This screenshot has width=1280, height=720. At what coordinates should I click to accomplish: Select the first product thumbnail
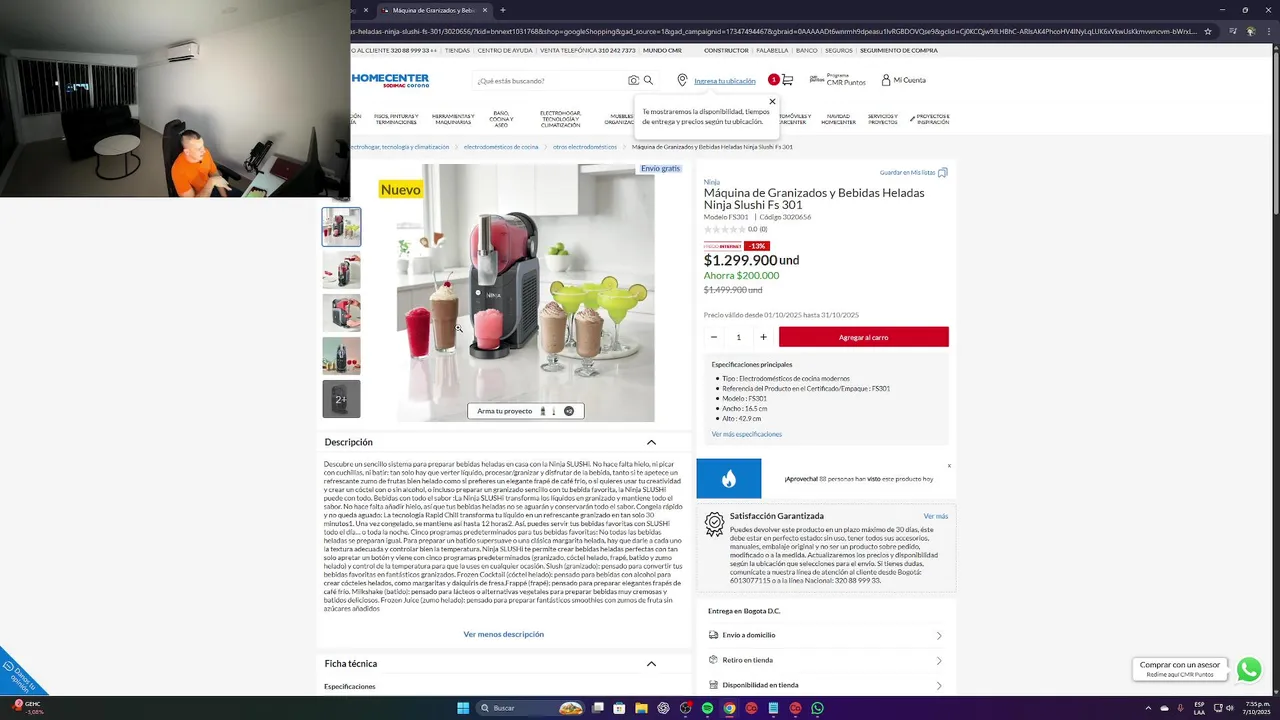(x=341, y=227)
